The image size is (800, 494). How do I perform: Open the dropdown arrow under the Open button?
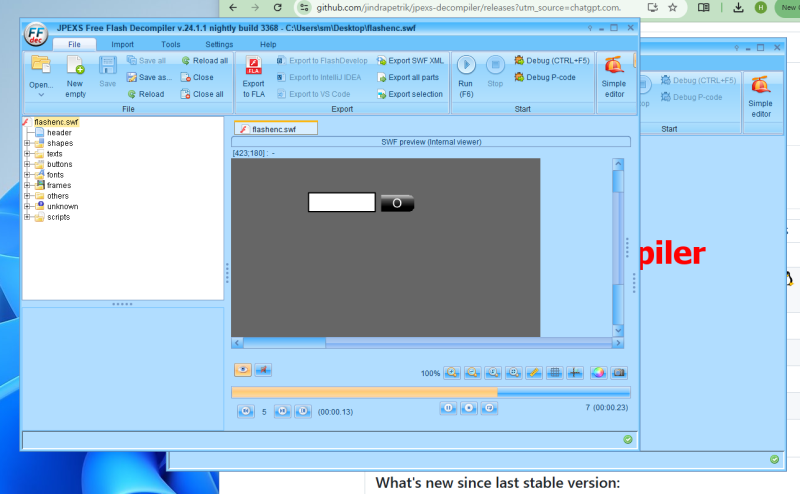[x=41, y=94]
